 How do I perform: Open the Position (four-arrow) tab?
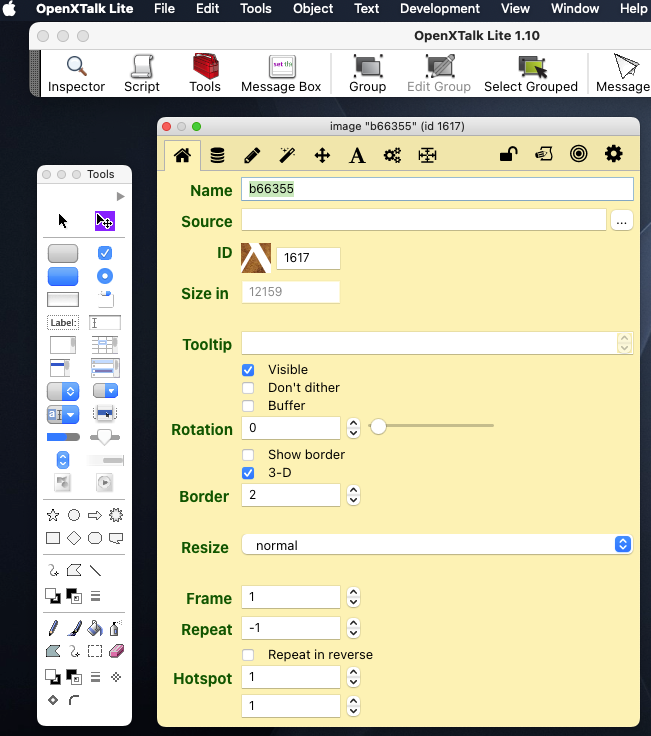[x=322, y=155]
